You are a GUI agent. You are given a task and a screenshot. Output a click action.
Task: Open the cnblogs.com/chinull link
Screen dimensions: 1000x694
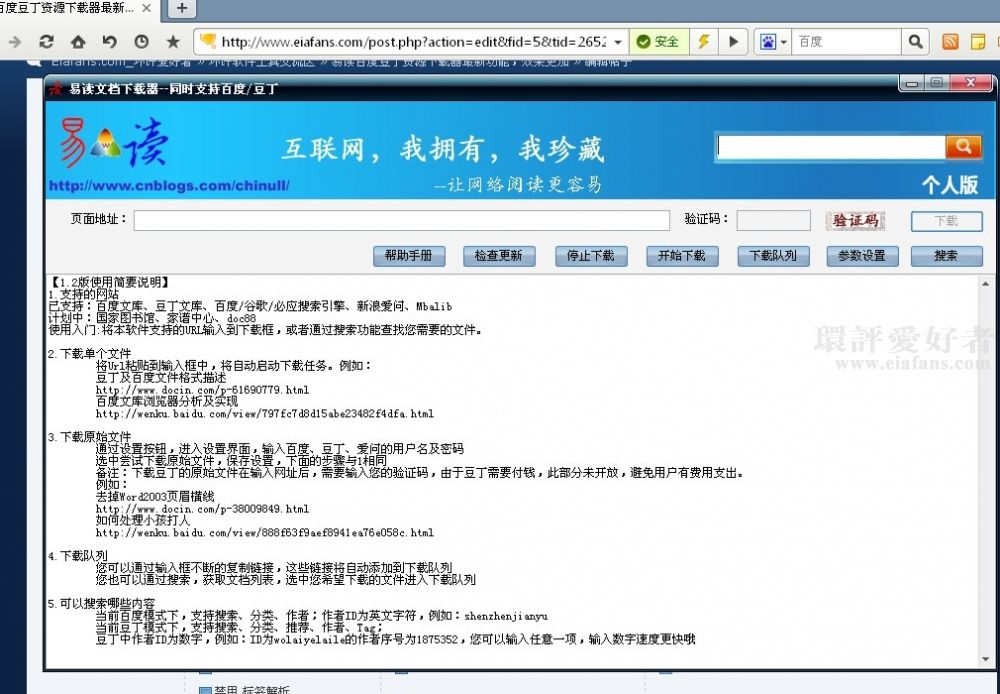click(169, 186)
